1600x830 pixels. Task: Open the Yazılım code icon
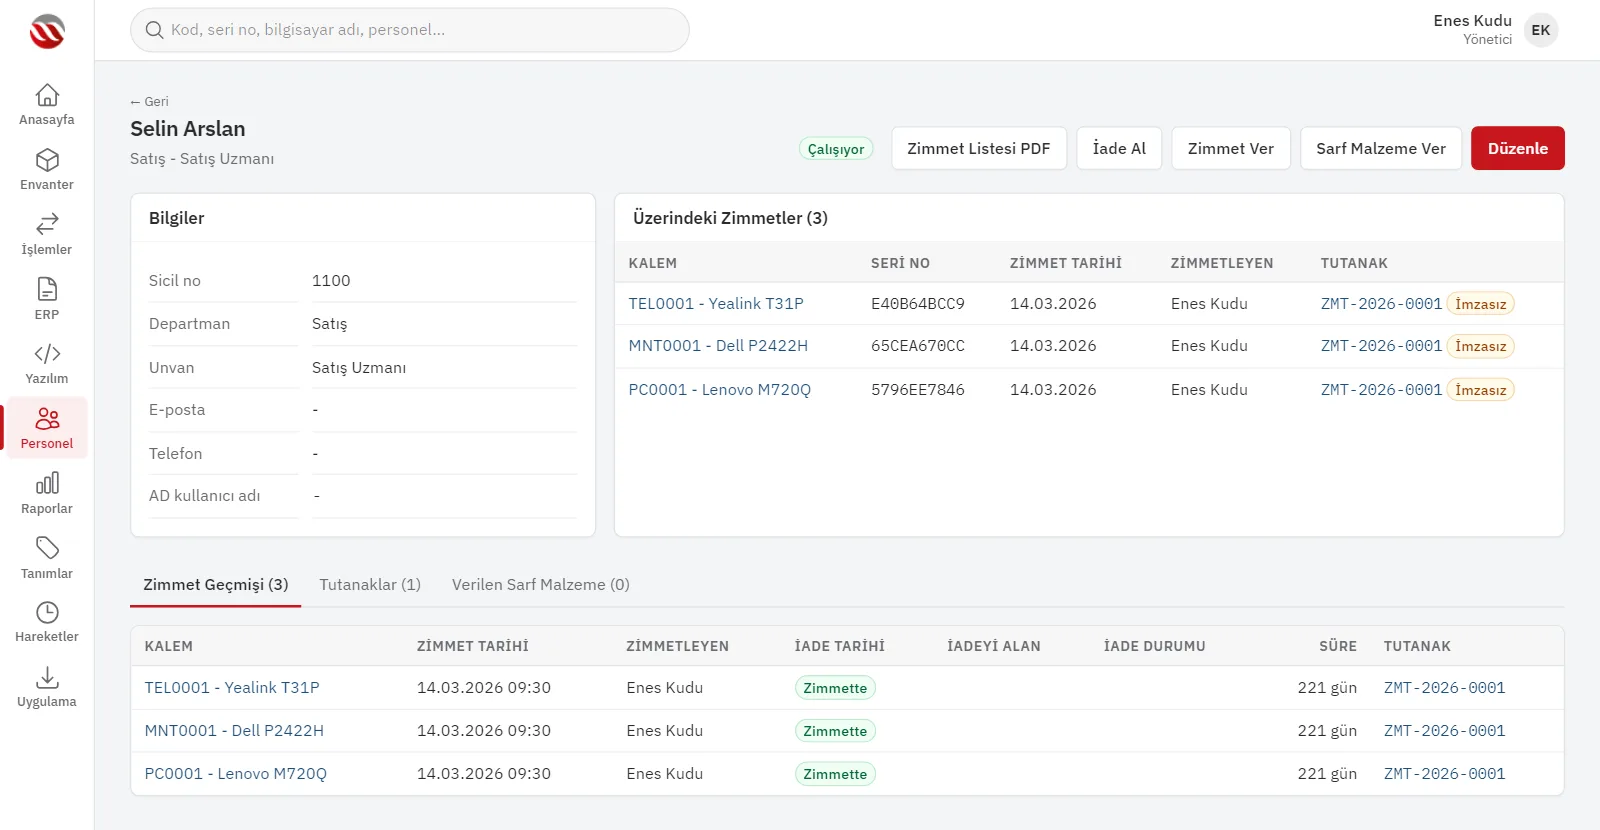[47, 354]
